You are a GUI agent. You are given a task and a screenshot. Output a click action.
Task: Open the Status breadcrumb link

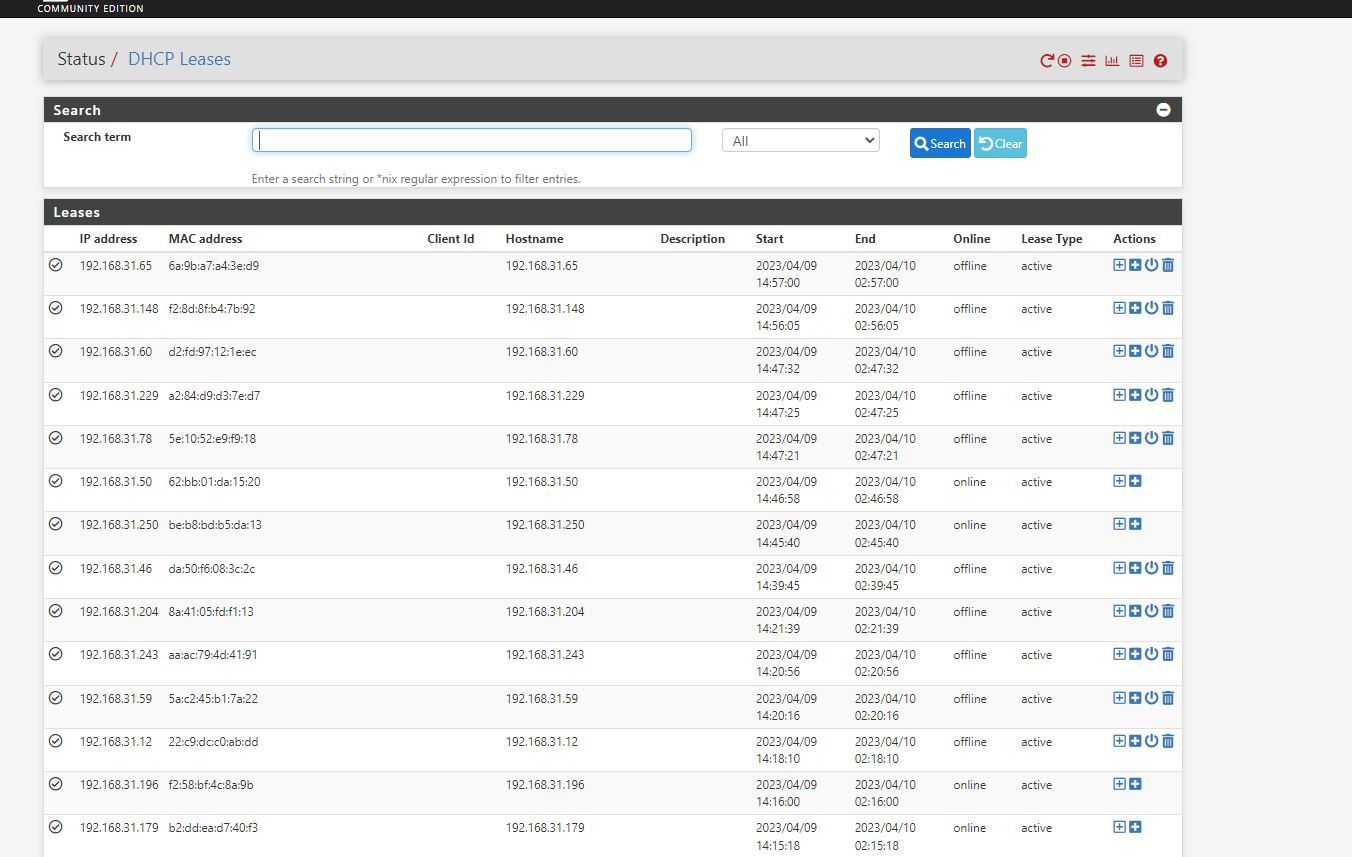[81, 59]
